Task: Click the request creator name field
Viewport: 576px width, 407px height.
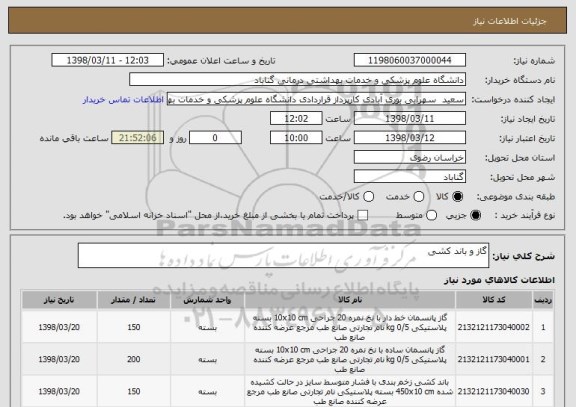Action: click(316, 99)
